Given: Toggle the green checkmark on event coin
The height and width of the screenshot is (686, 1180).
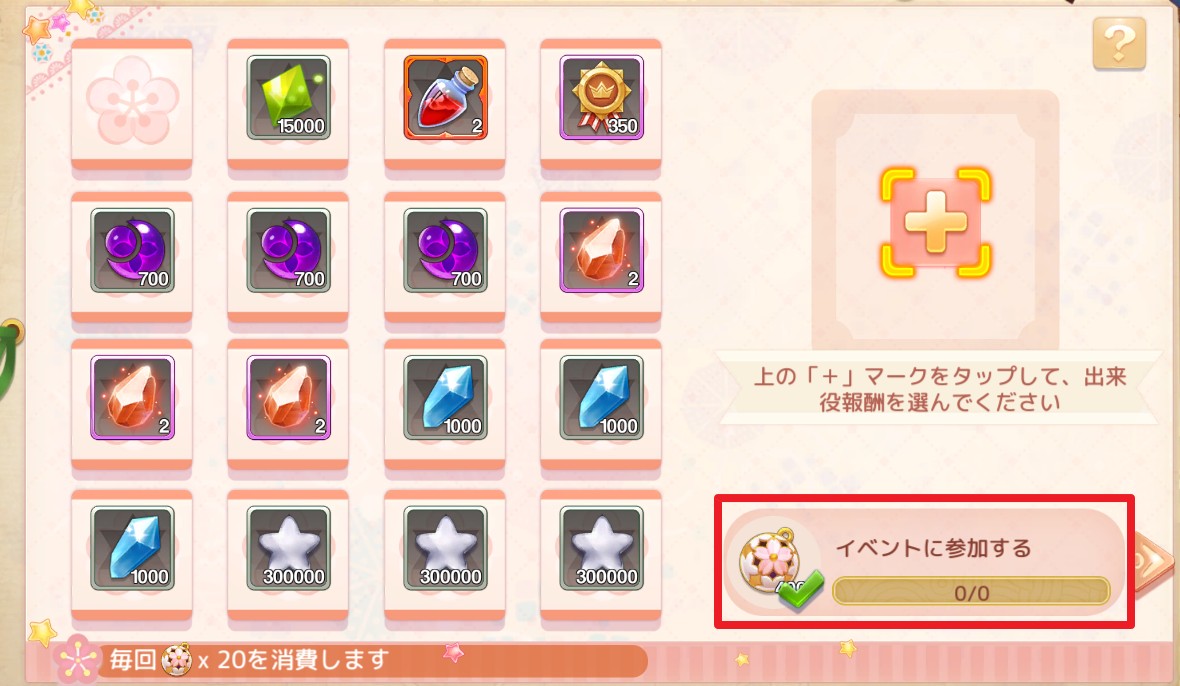Looking at the screenshot, I should click(x=801, y=591).
